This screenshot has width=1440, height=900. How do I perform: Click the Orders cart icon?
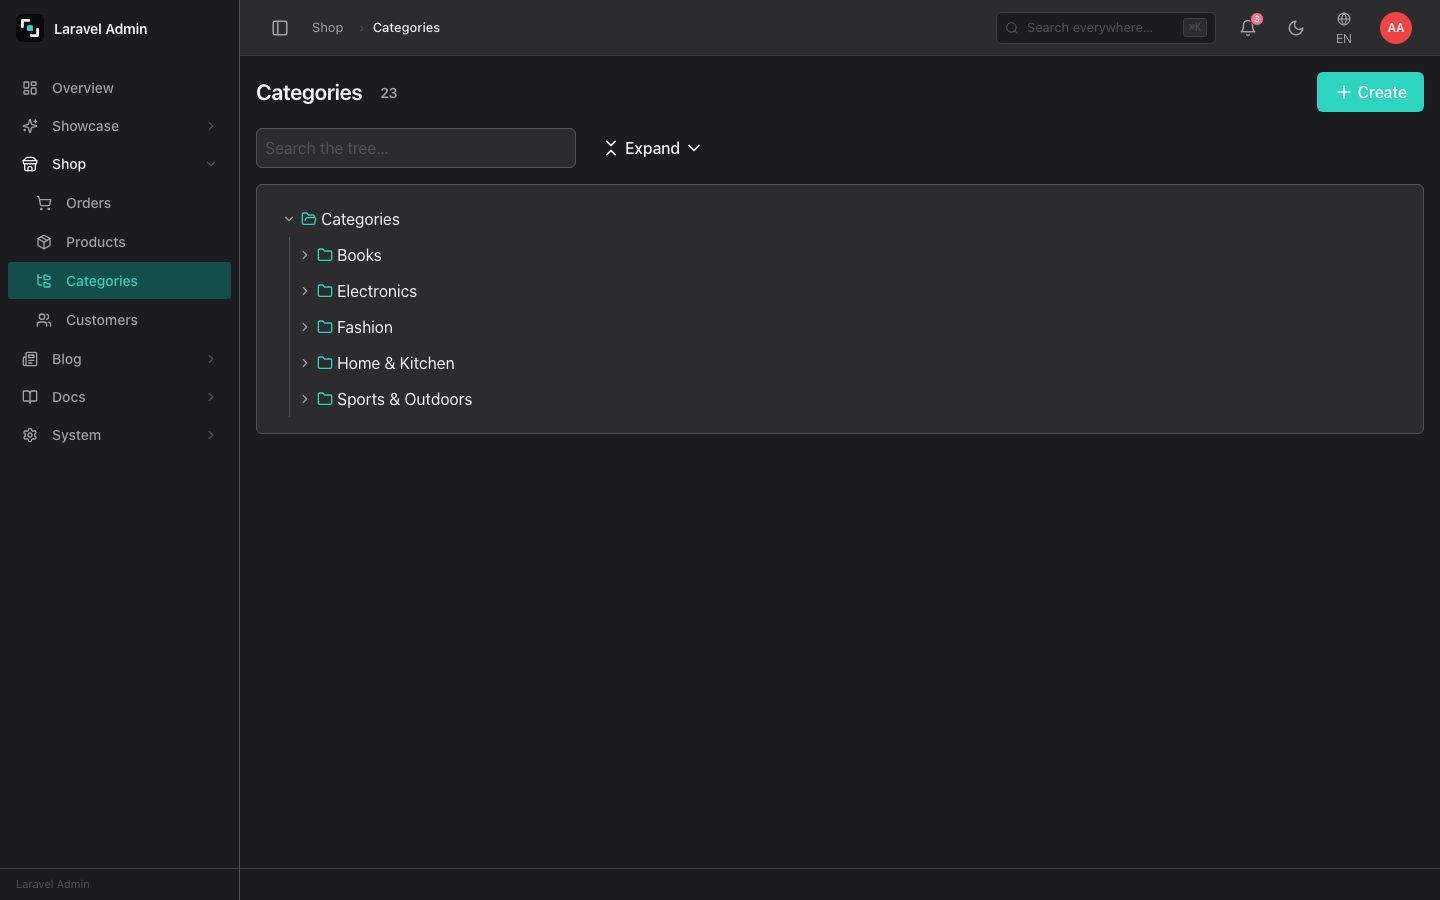pos(44,203)
